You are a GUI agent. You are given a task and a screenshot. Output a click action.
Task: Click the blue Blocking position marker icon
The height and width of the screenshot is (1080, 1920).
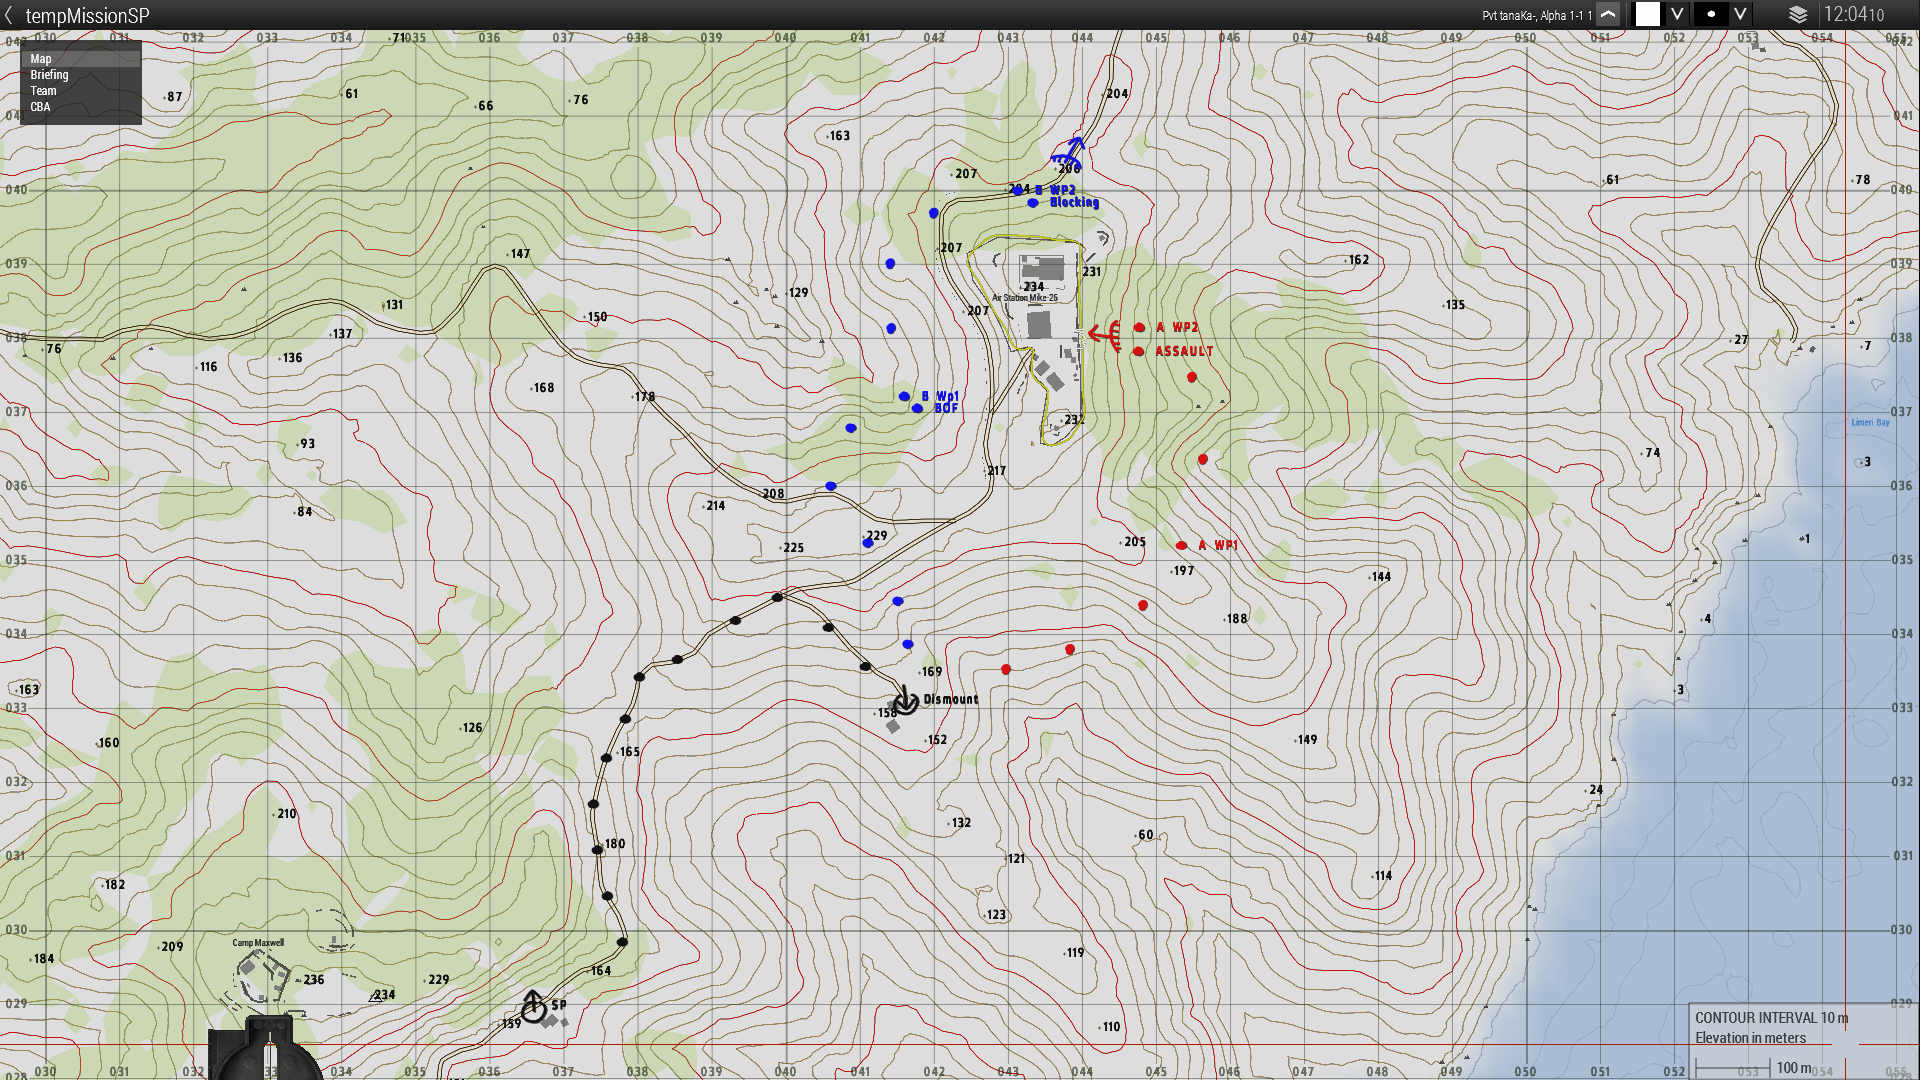(x=1069, y=153)
